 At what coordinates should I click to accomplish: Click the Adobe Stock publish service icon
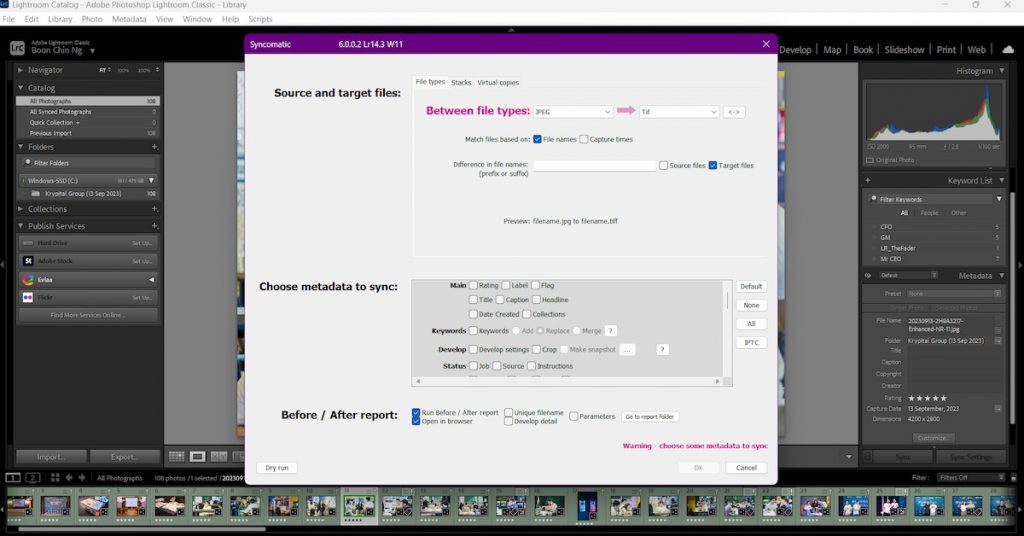point(28,260)
